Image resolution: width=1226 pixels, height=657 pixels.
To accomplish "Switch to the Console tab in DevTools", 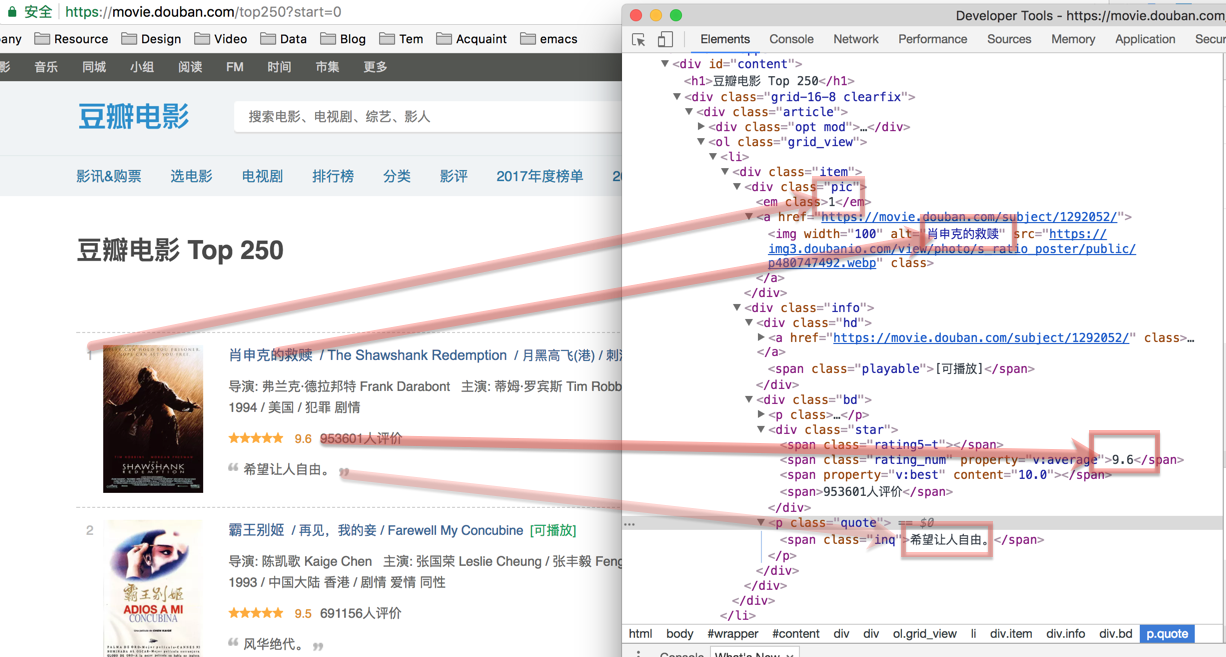I will [x=791, y=40].
